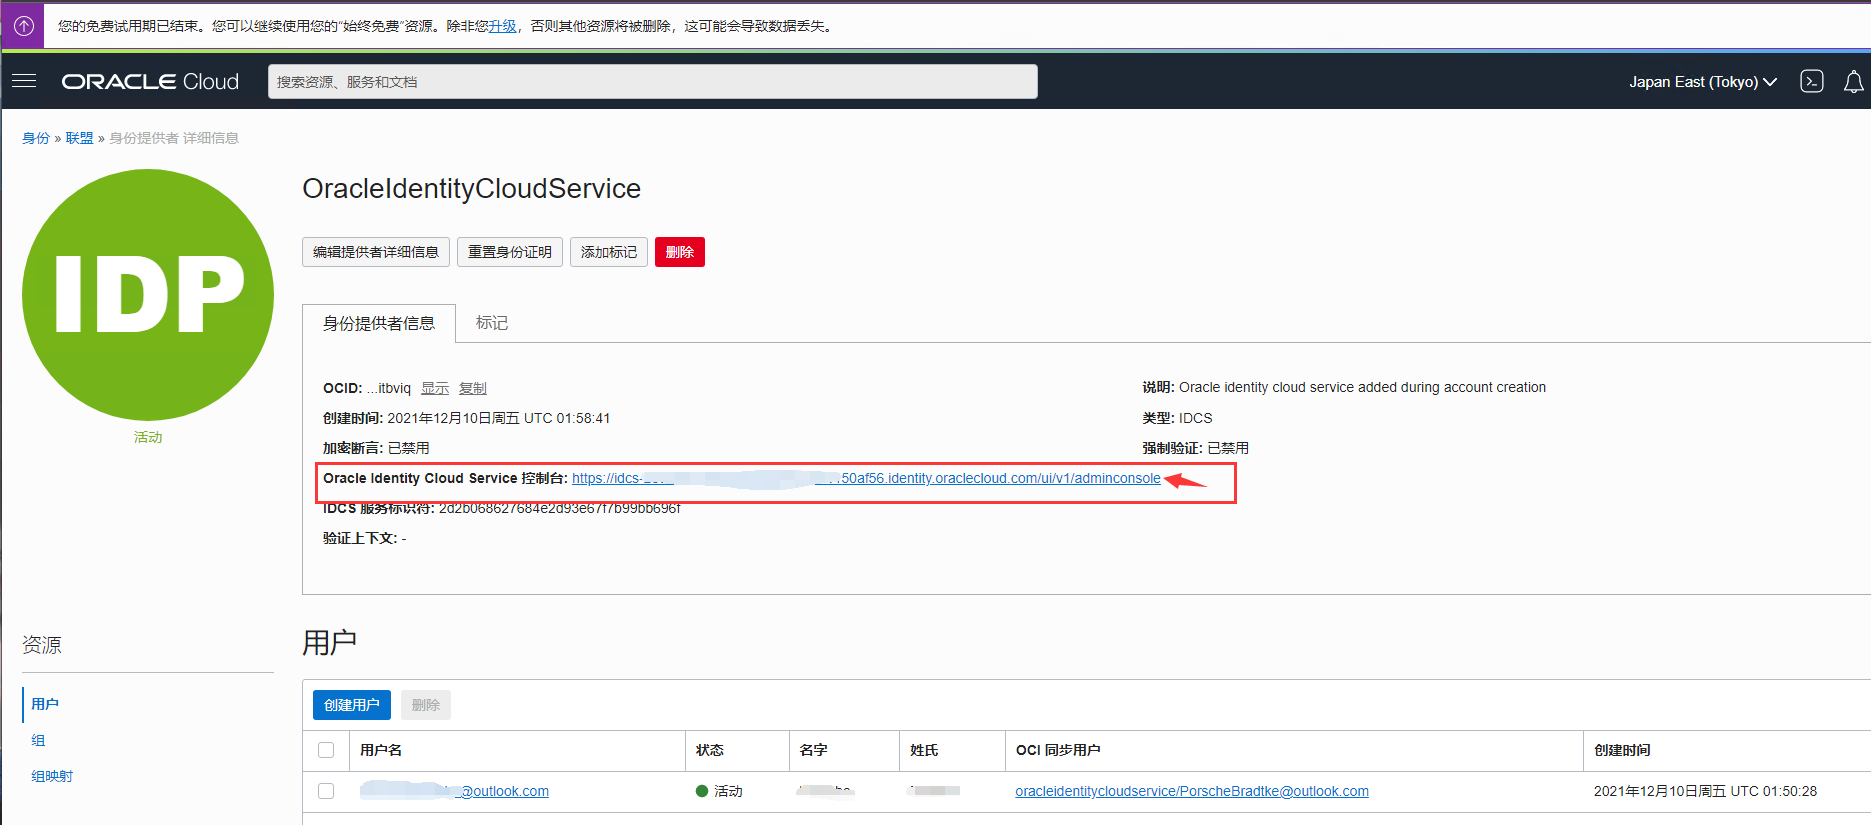Click the 状态 column header
Screen dimensions: 1871x825
pos(710,750)
